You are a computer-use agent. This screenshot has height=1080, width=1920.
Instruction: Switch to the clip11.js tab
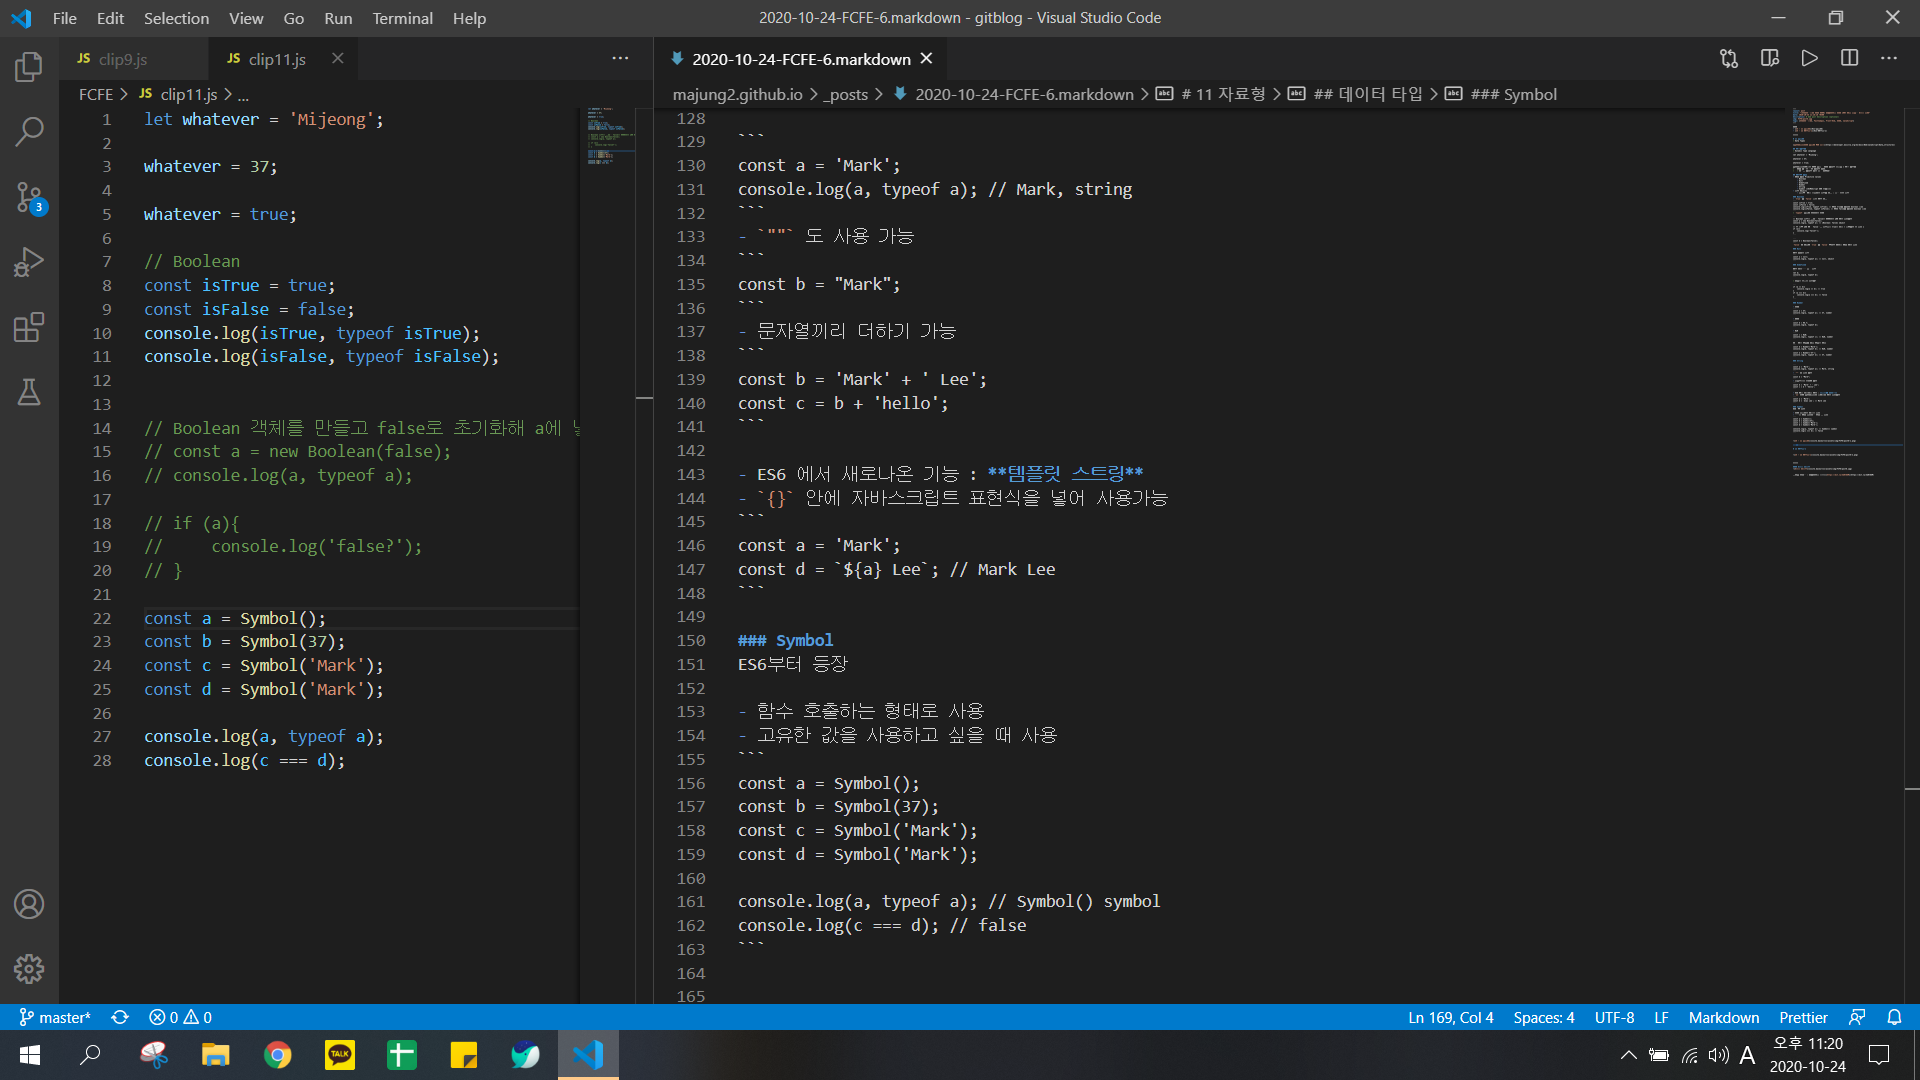point(283,59)
